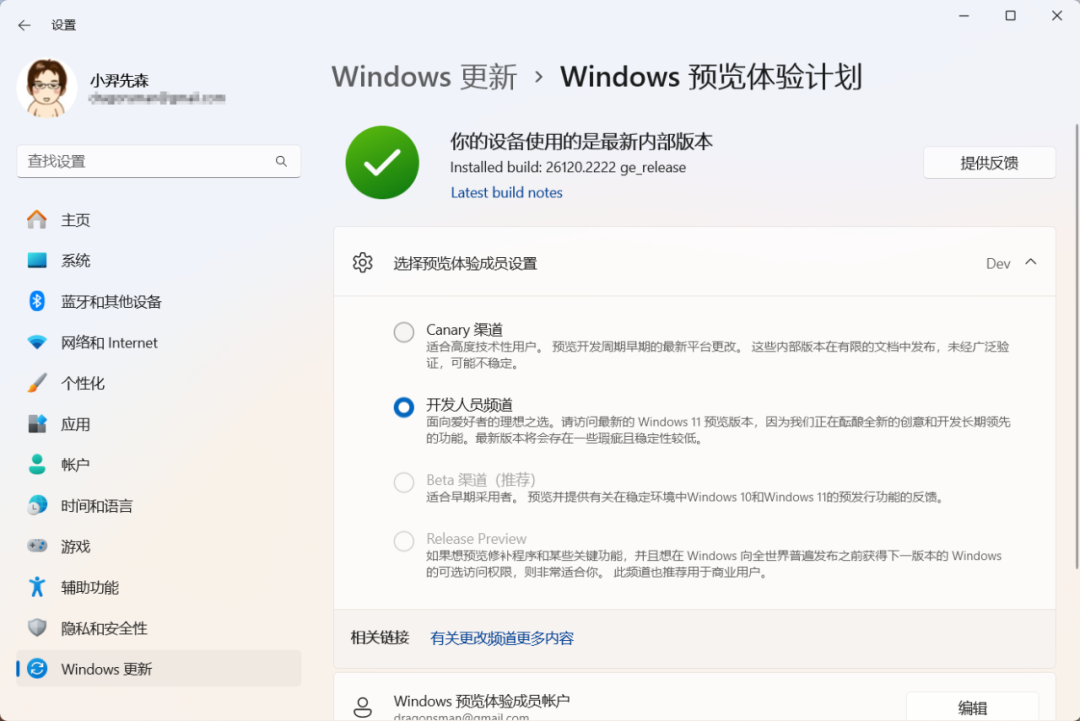1080x721 pixels.
Task: Go to 时间和语言 settings
Action: coord(159,505)
